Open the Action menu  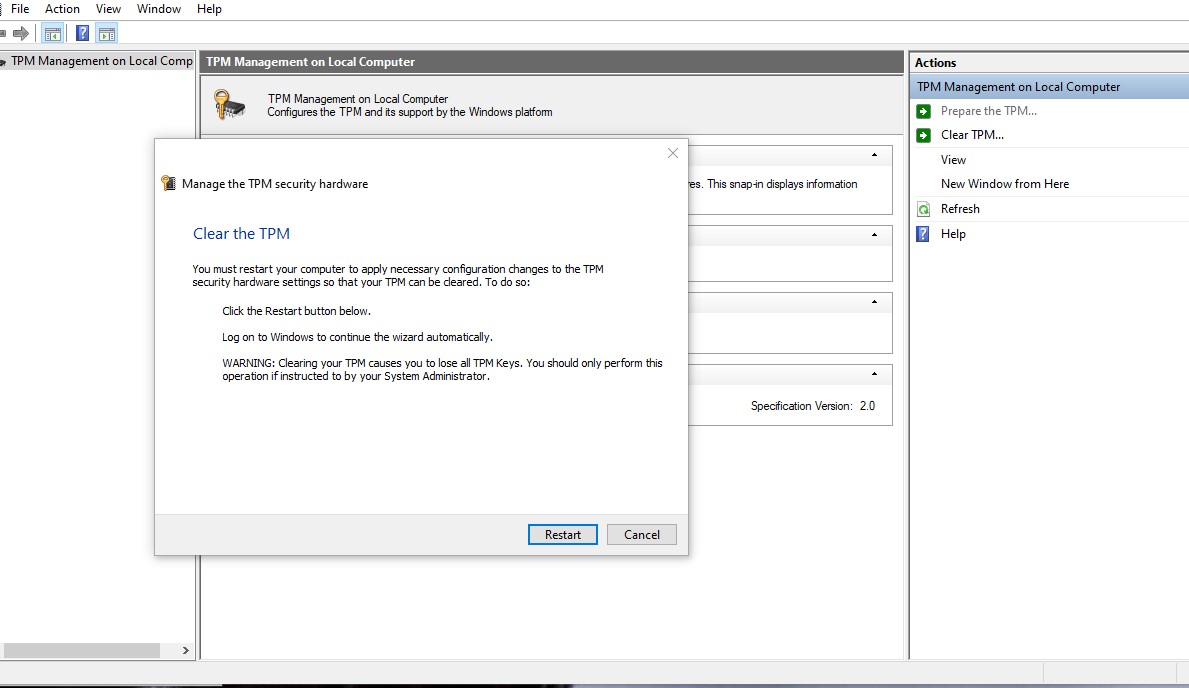[x=62, y=9]
